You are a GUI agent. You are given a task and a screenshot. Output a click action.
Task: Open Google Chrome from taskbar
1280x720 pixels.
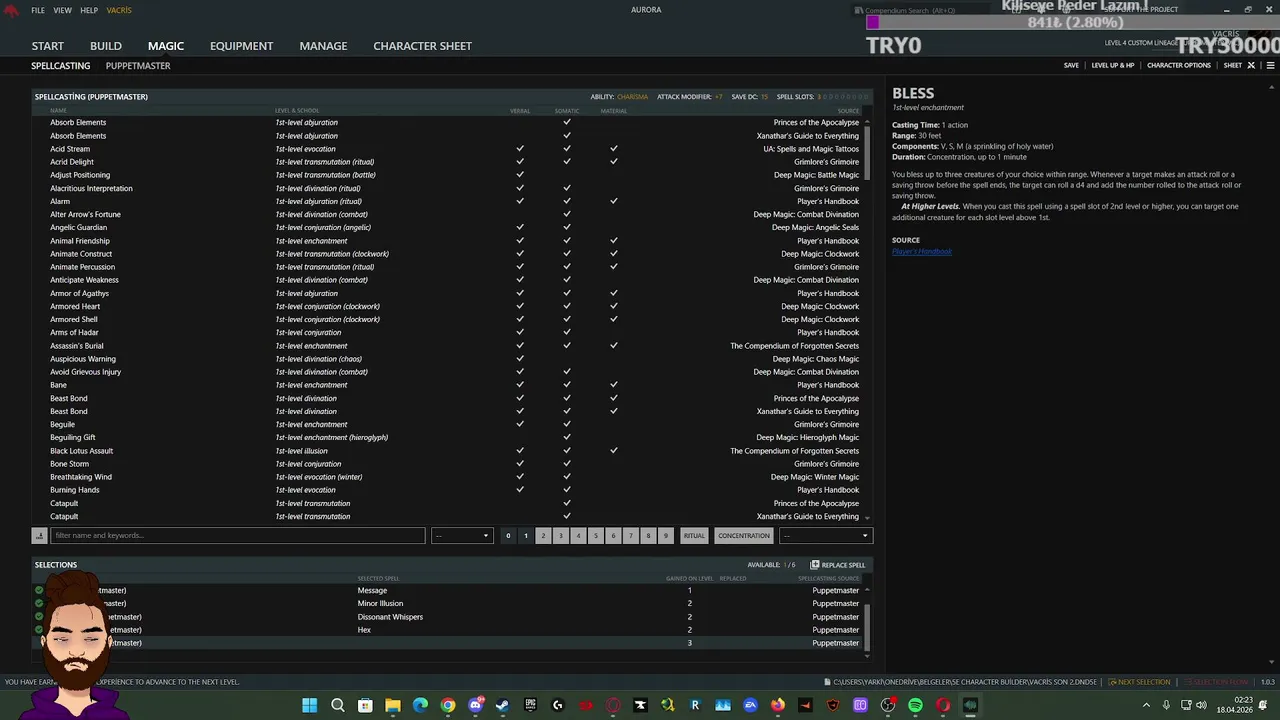448,705
